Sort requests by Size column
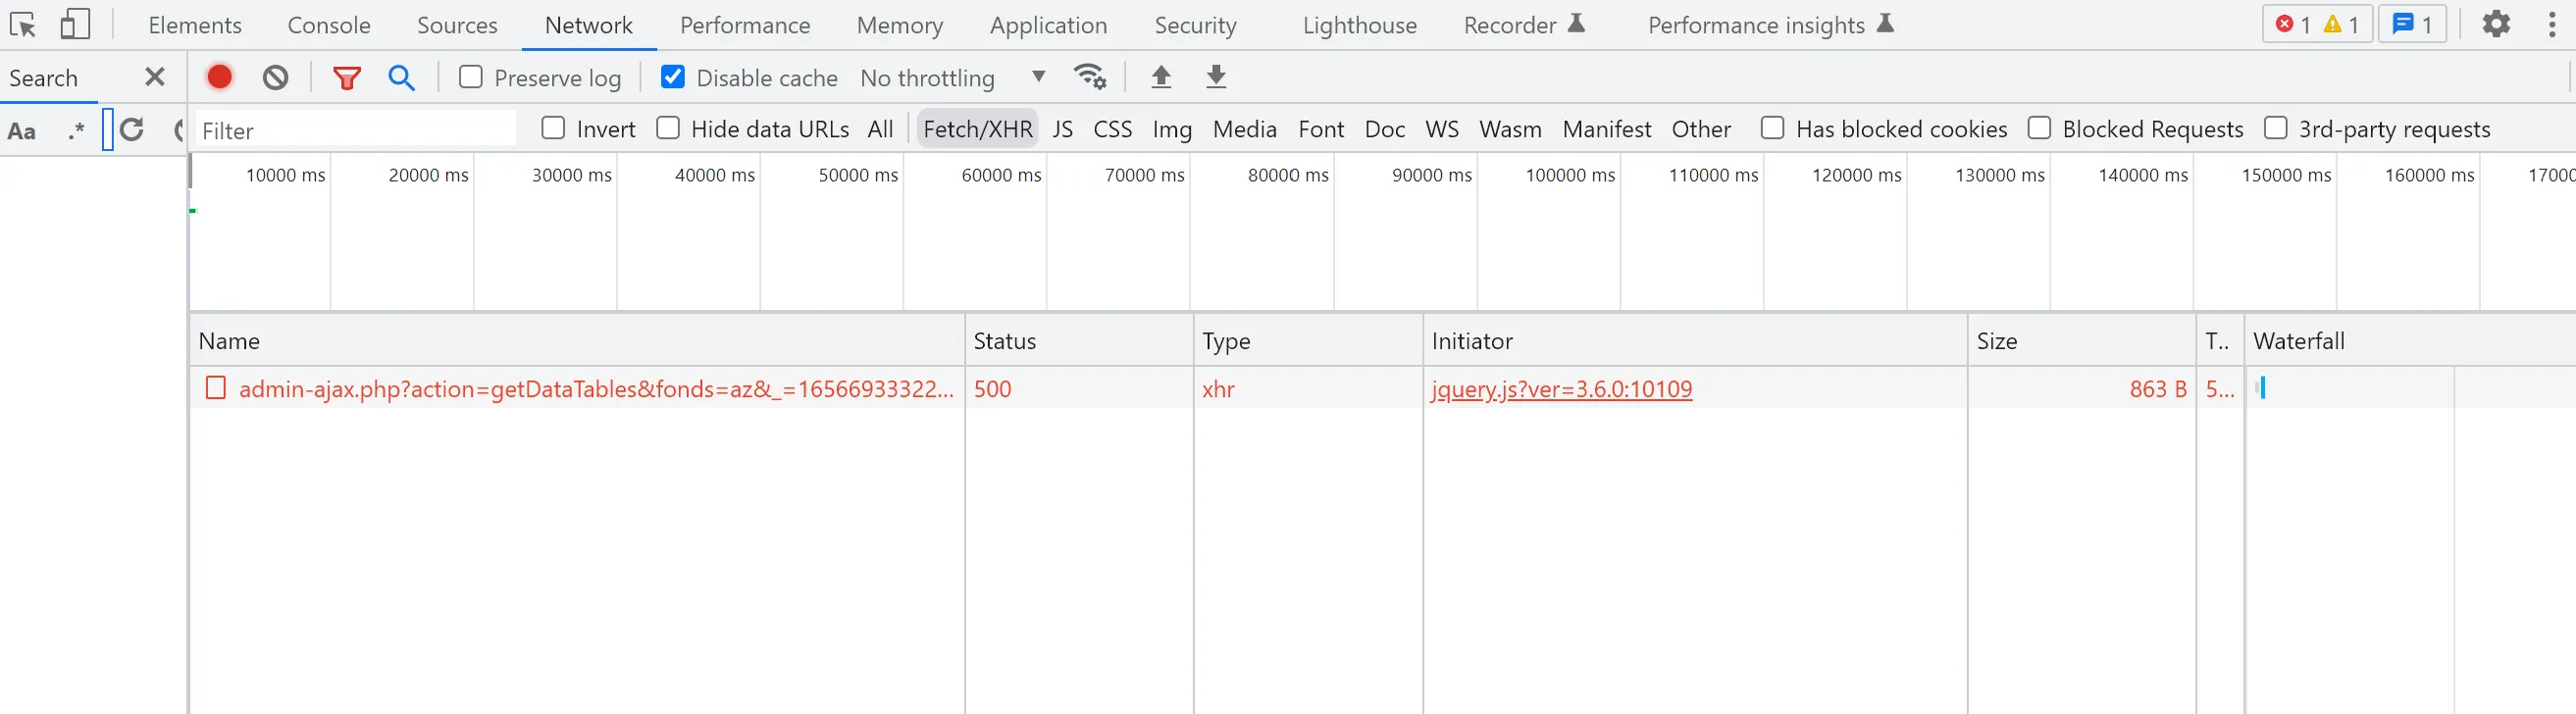The height and width of the screenshot is (714, 2576). click(2082, 341)
